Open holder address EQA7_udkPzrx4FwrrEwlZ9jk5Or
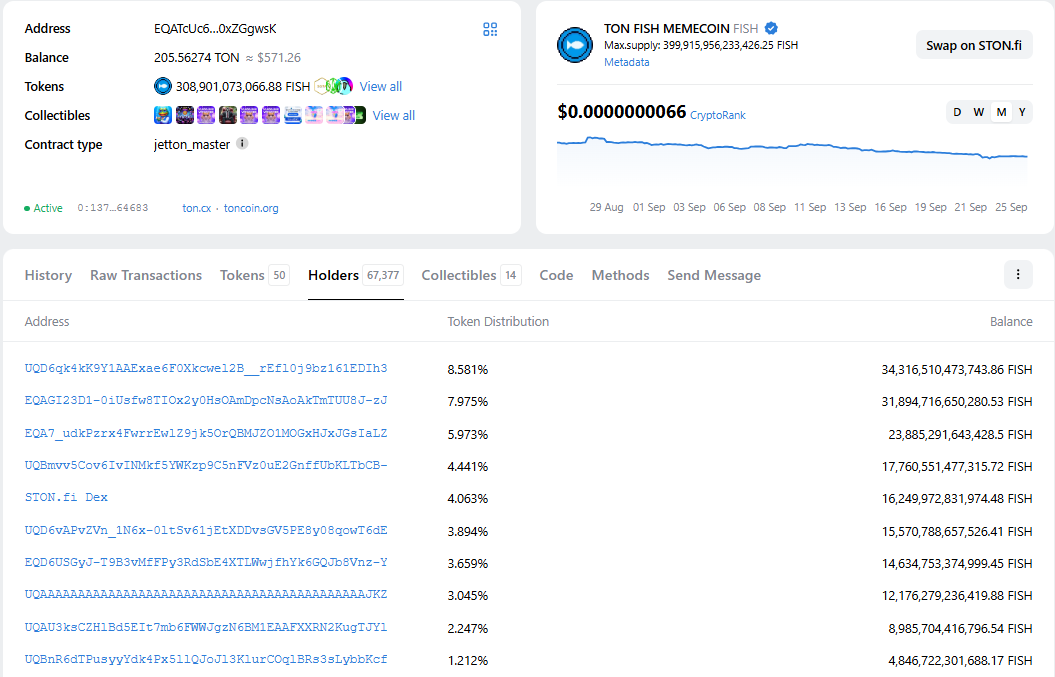The height and width of the screenshot is (677, 1055). coord(206,433)
